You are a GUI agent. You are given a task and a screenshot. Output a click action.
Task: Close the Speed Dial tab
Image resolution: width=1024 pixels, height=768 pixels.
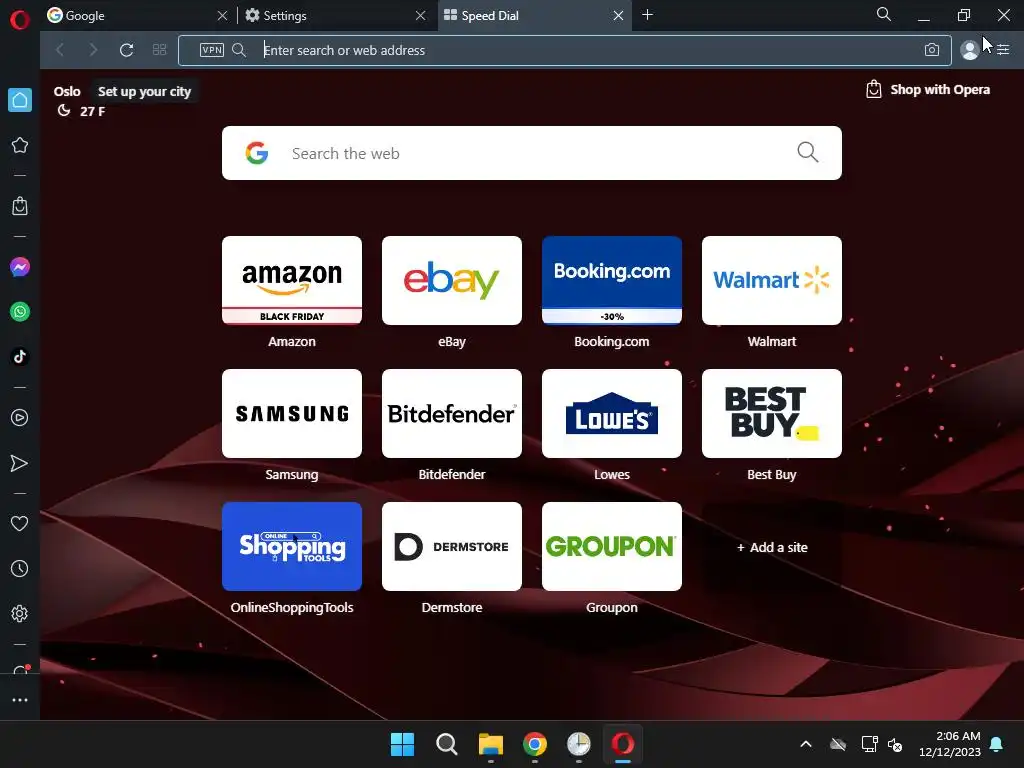pos(618,15)
